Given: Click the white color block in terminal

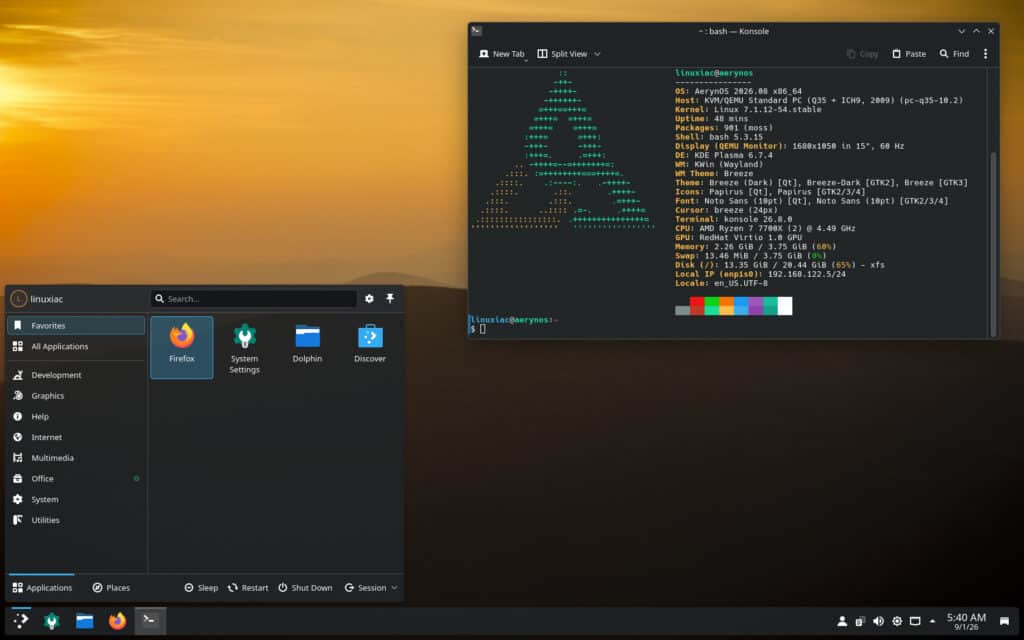Looking at the screenshot, I should coord(785,306).
